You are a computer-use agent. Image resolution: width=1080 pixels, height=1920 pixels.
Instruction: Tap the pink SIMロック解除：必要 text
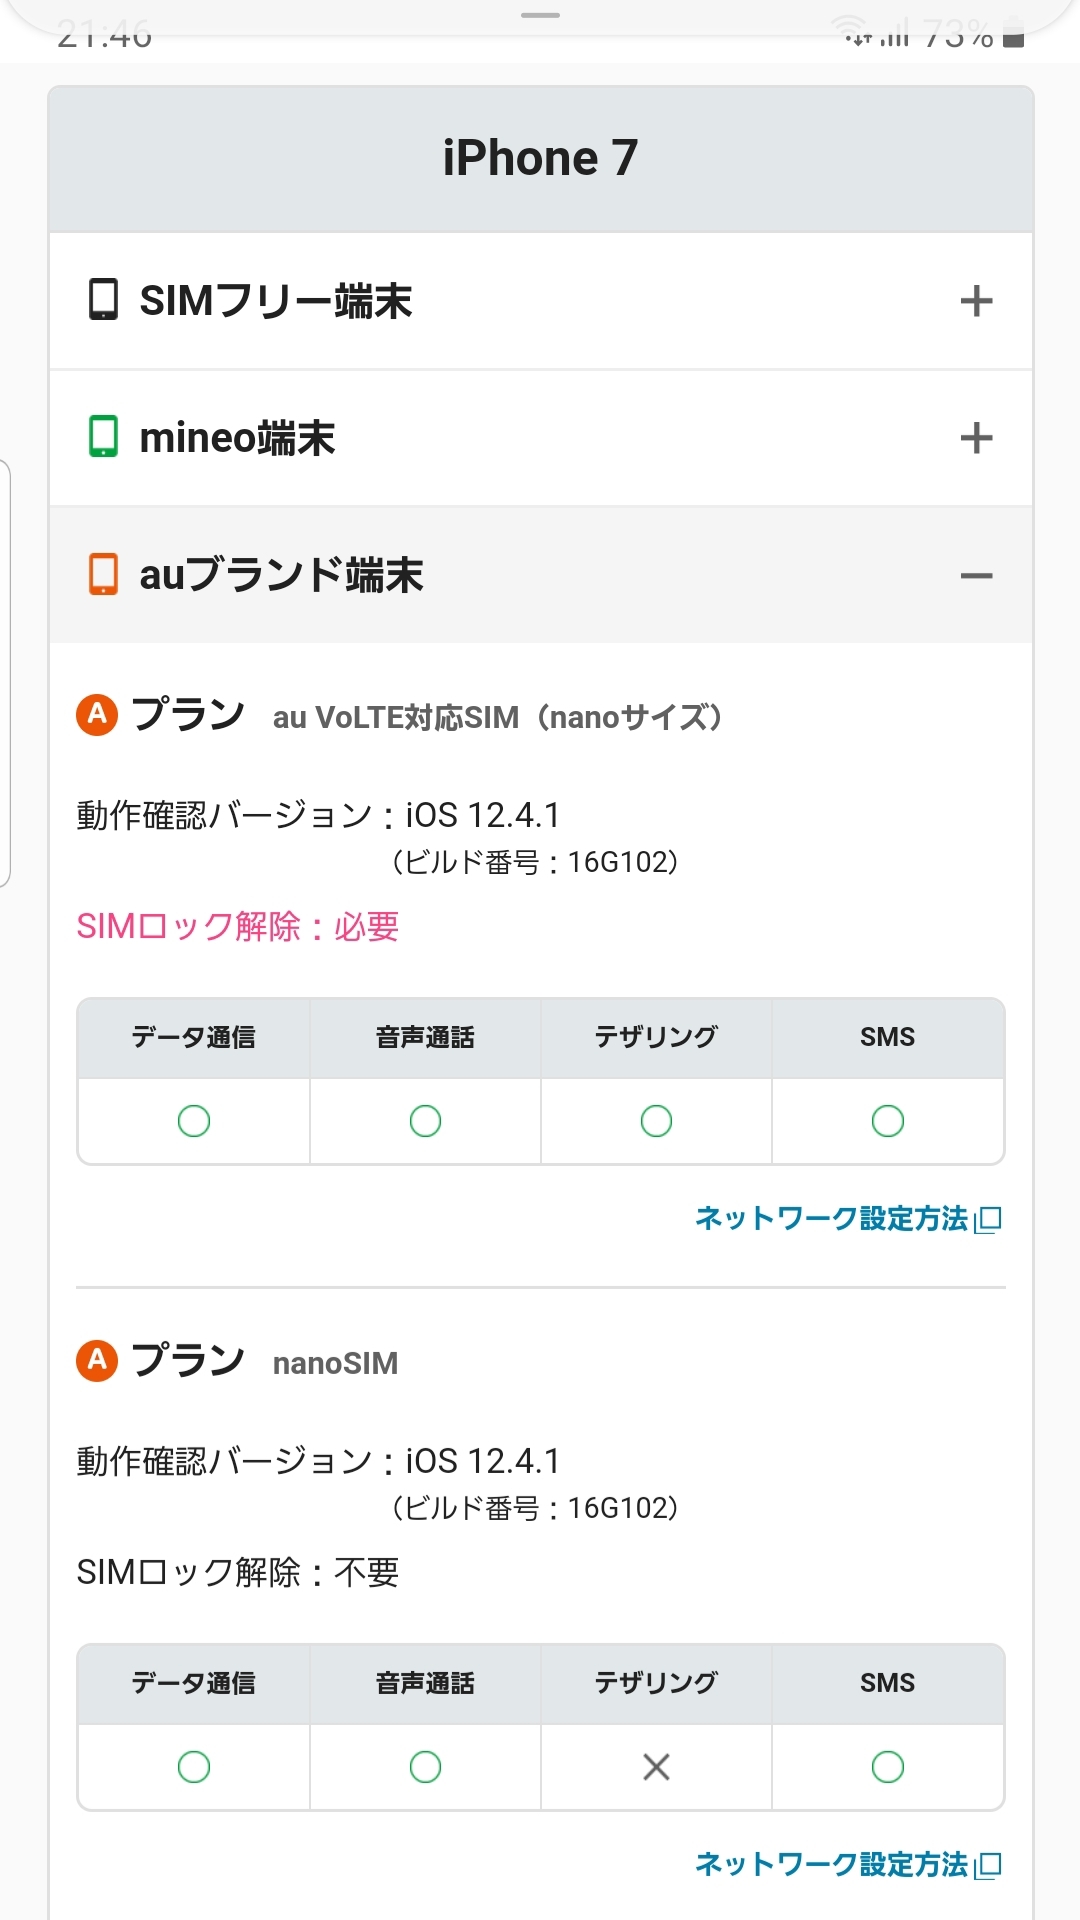[238, 927]
